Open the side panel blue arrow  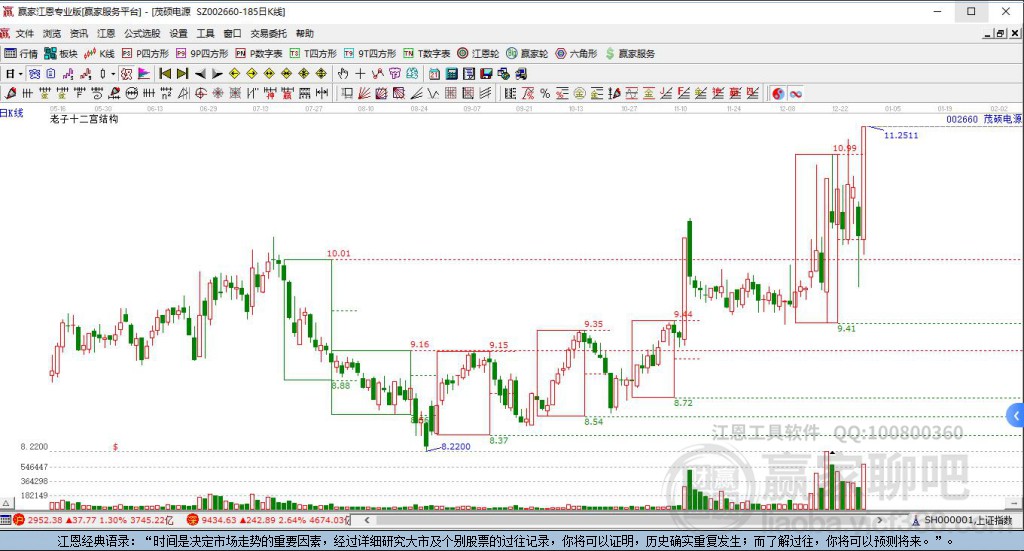point(1016,415)
